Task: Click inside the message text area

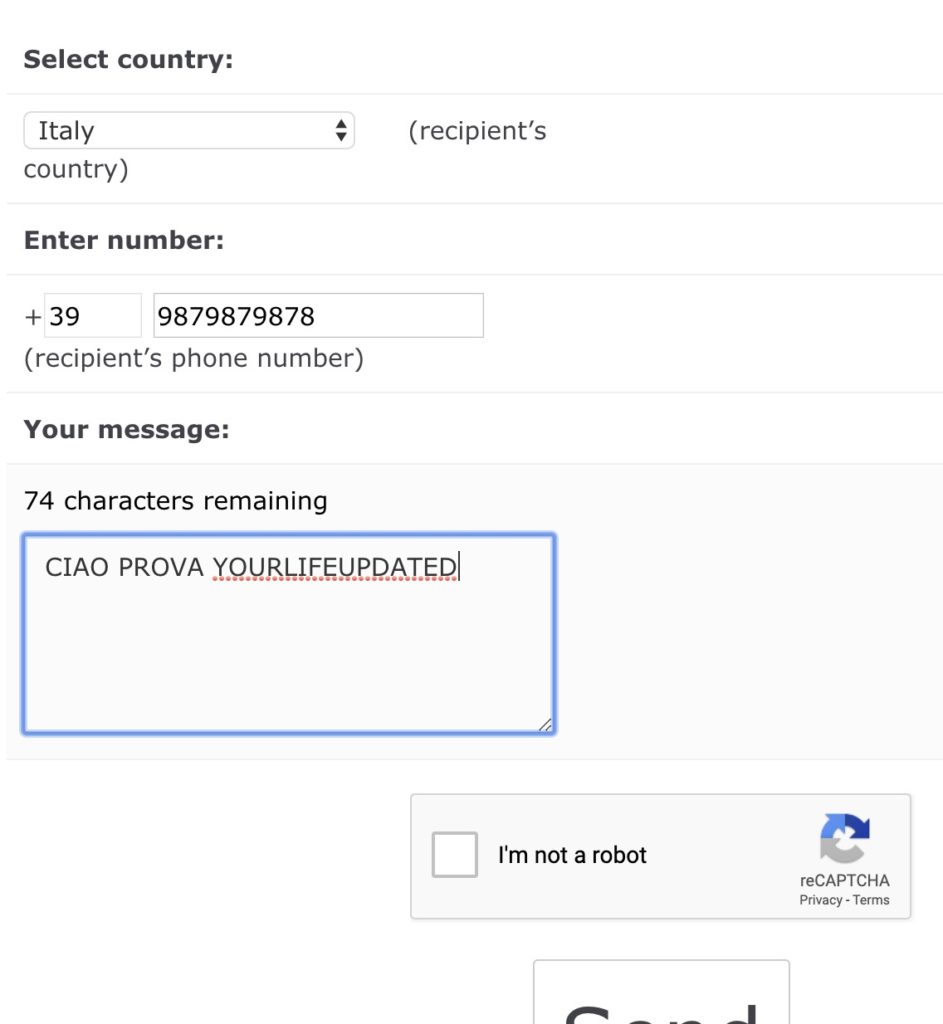Action: [x=288, y=650]
